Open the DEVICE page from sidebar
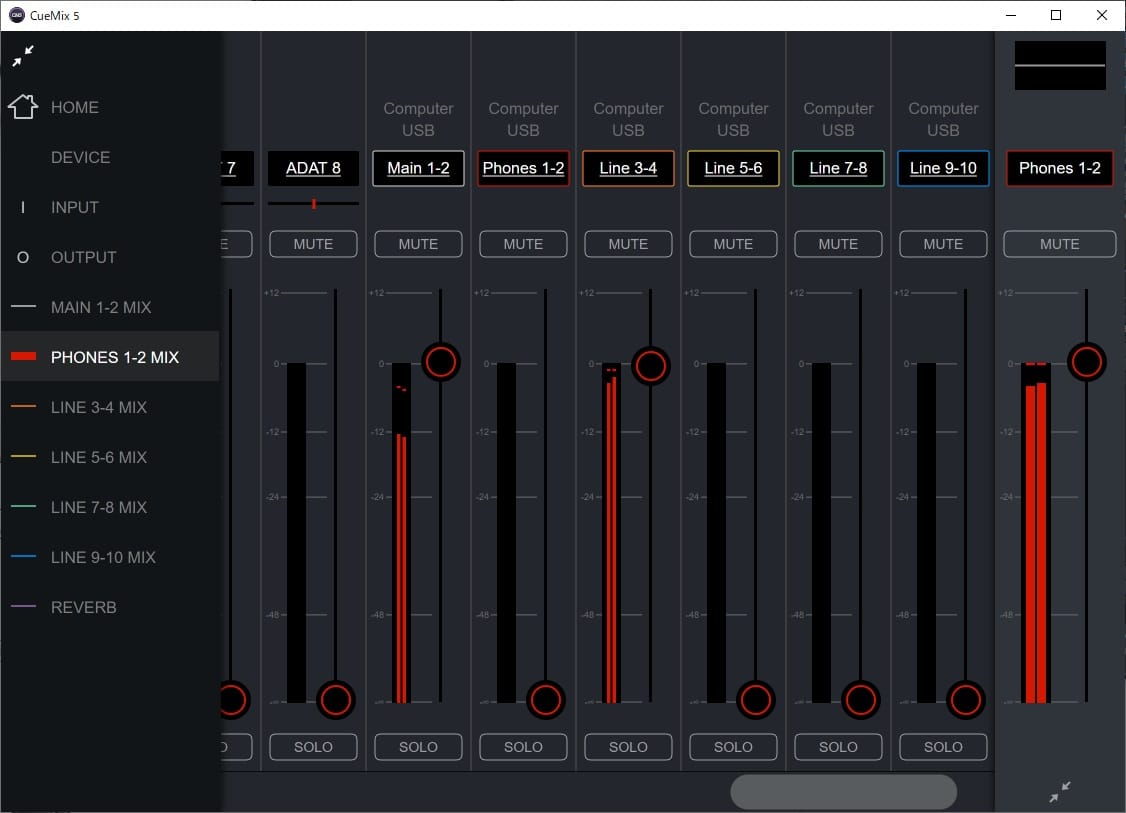This screenshot has height=813, width=1126. [x=81, y=157]
